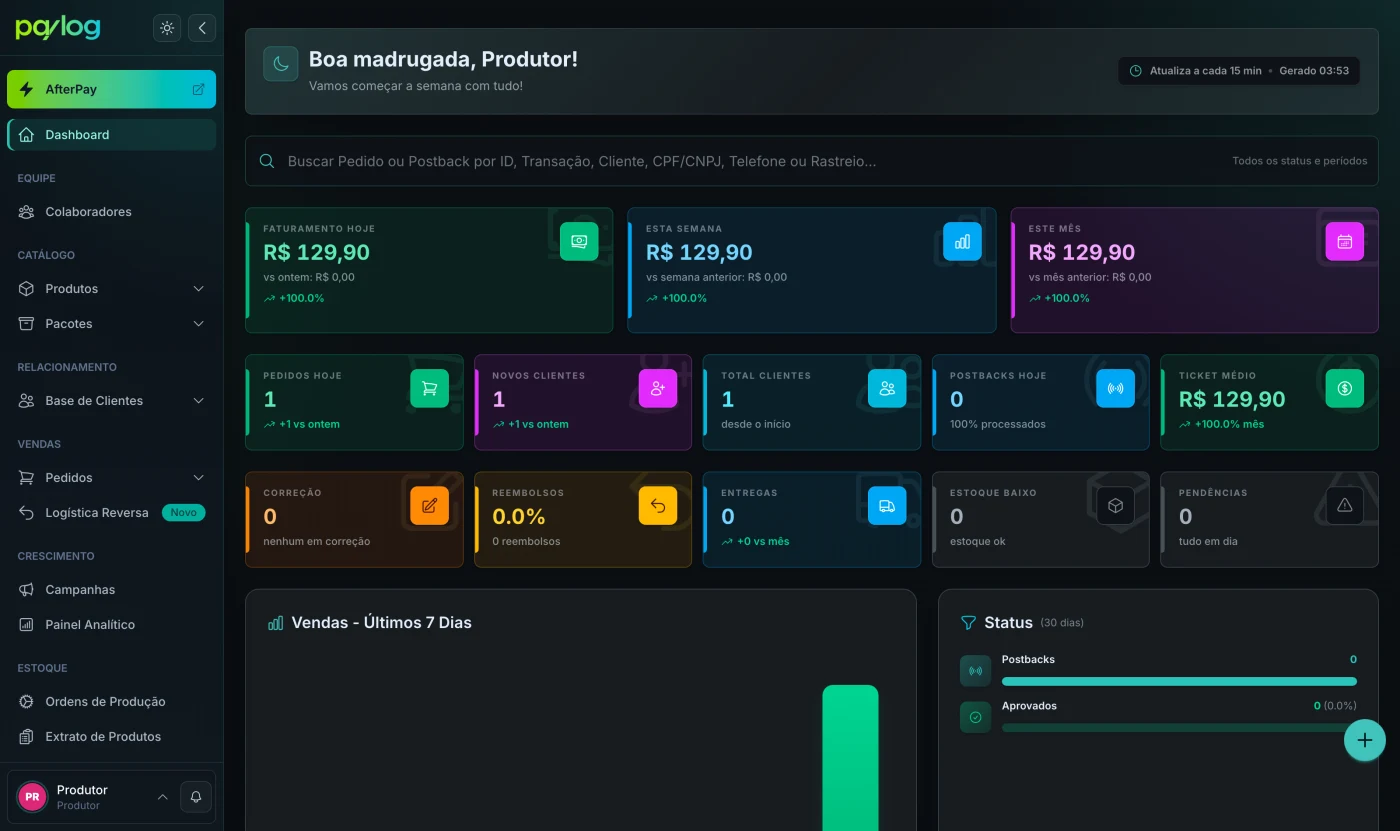
Task: Click the Novos Clientes add-user icon
Action: pyautogui.click(x=658, y=389)
